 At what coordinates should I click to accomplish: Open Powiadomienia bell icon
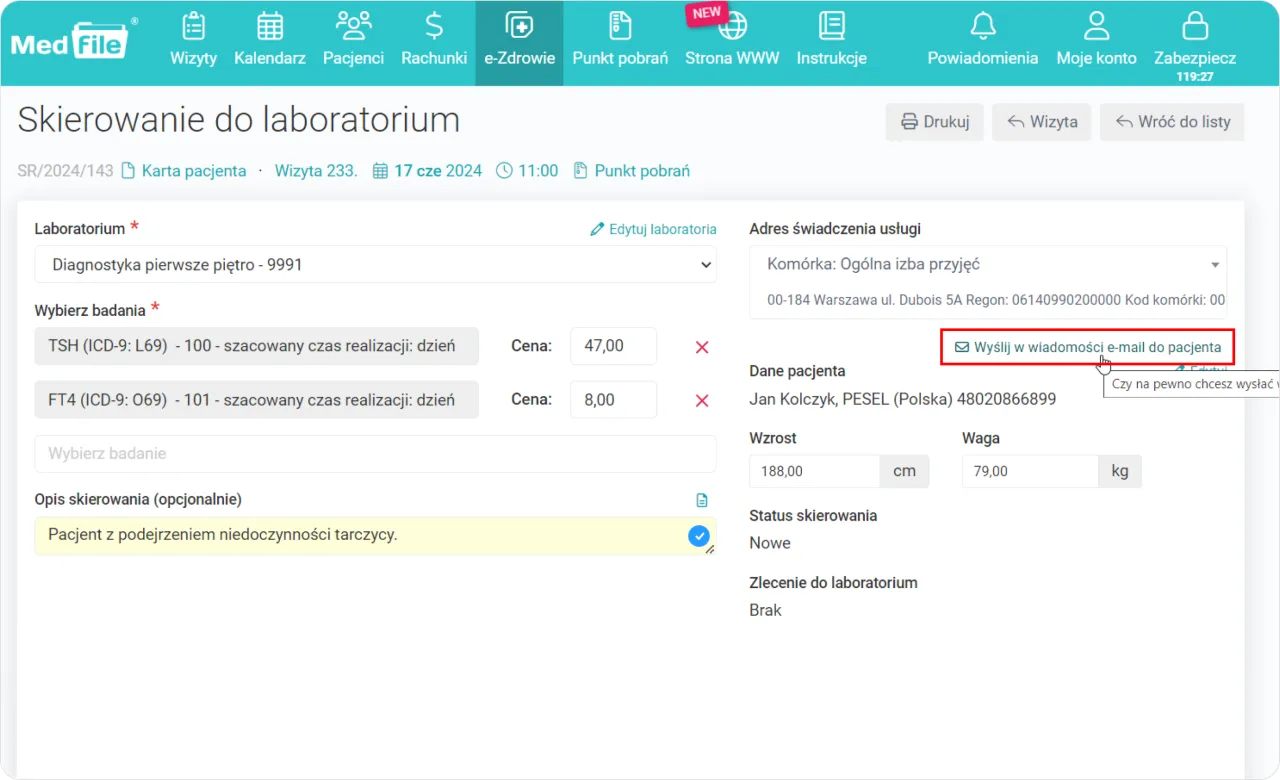tap(982, 40)
